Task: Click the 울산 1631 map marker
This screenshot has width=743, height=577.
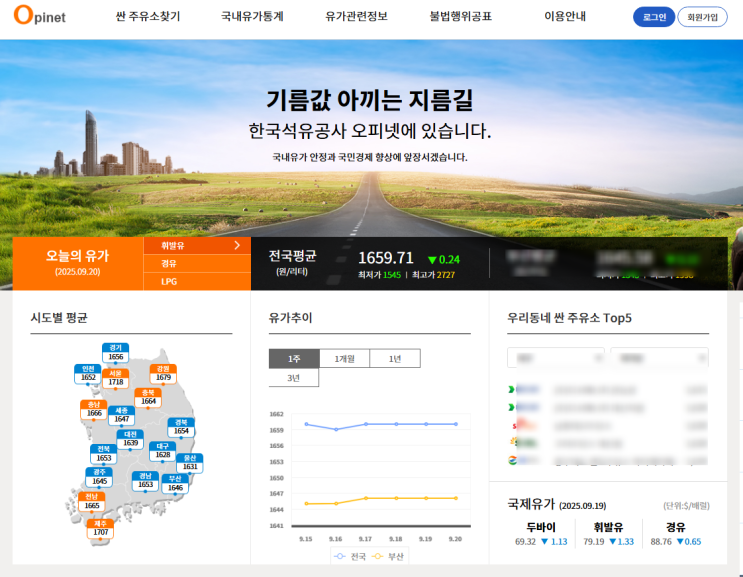Action: point(190,462)
